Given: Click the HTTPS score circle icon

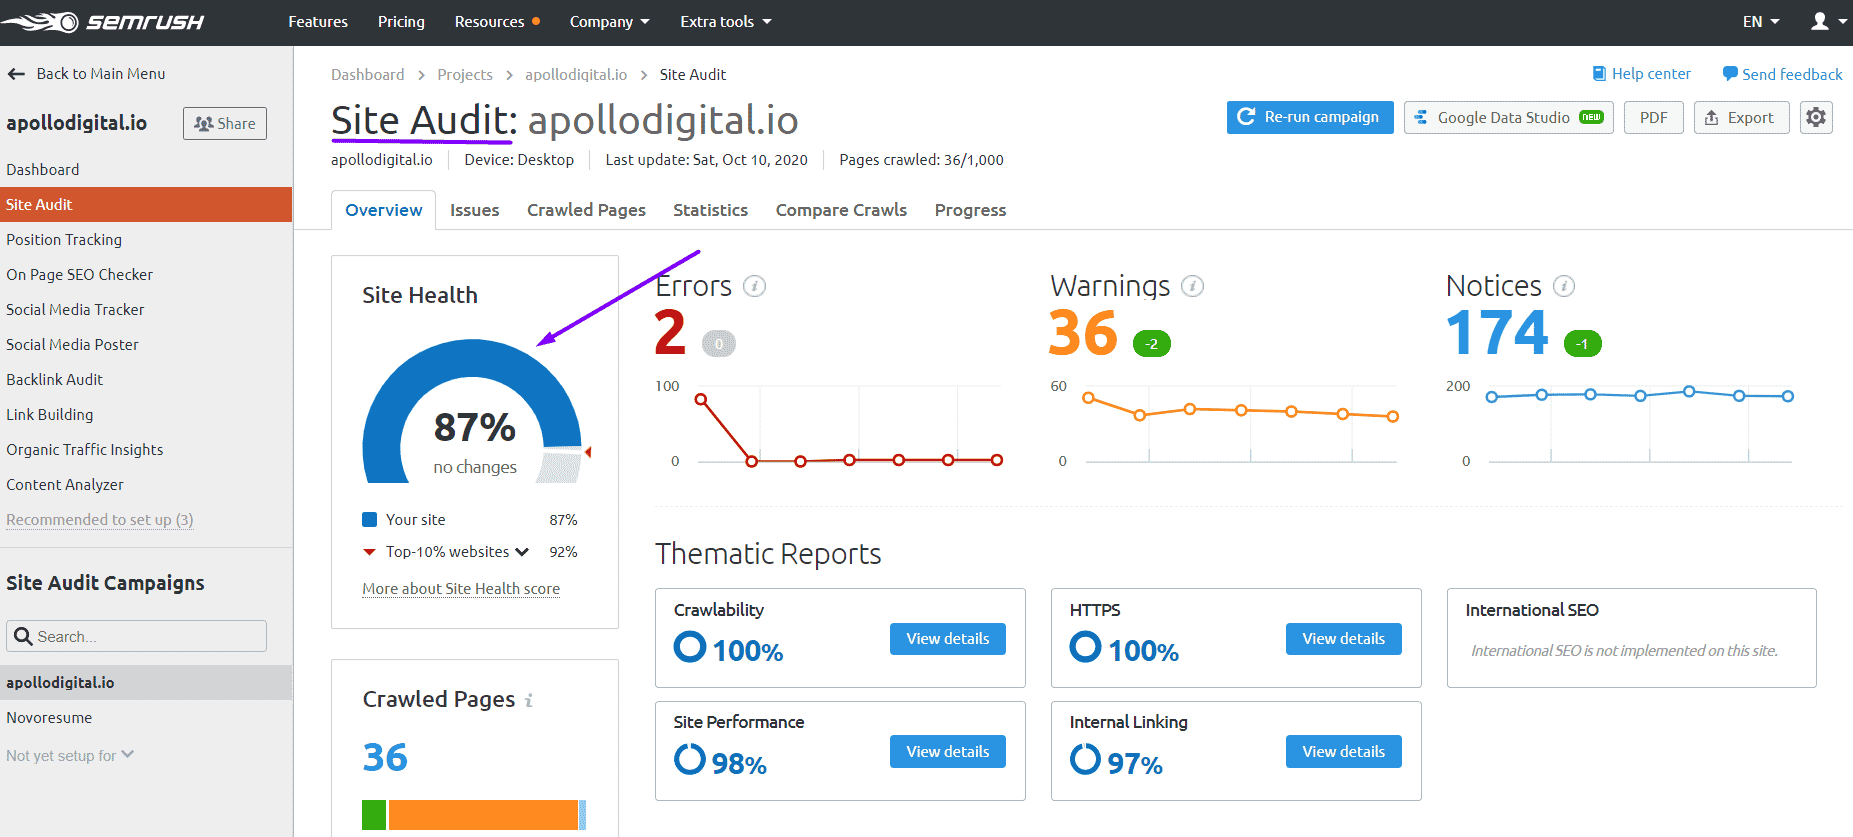Looking at the screenshot, I should [1086, 647].
